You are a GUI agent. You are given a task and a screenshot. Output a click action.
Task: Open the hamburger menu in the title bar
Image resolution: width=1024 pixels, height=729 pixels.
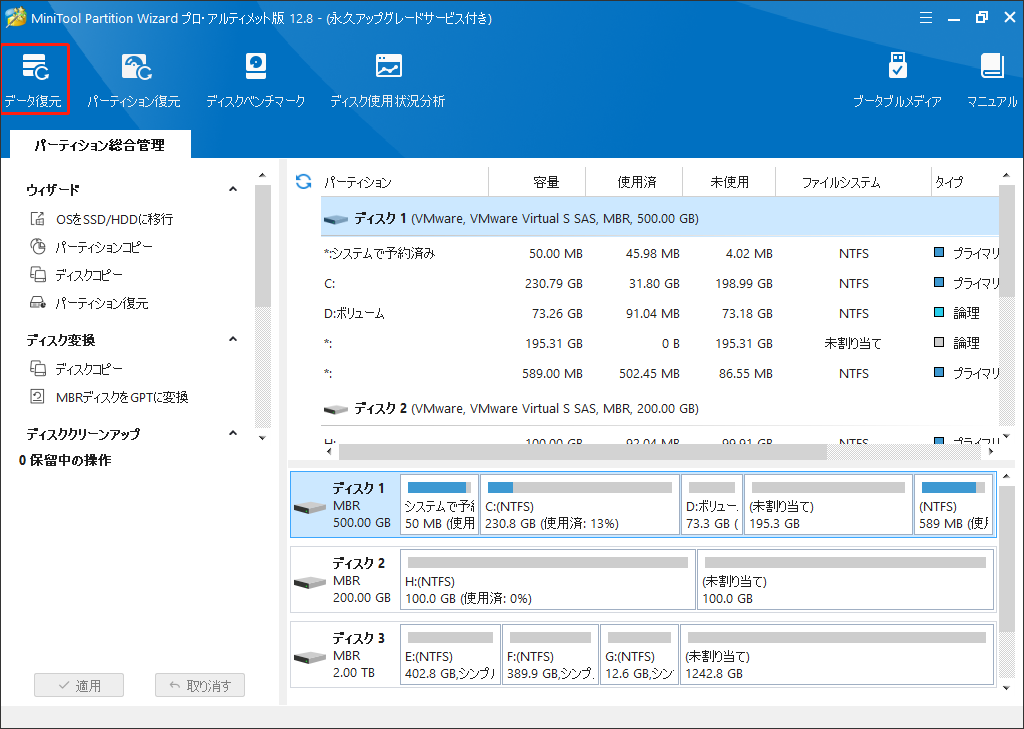pyautogui.click(x=926, y=18)
